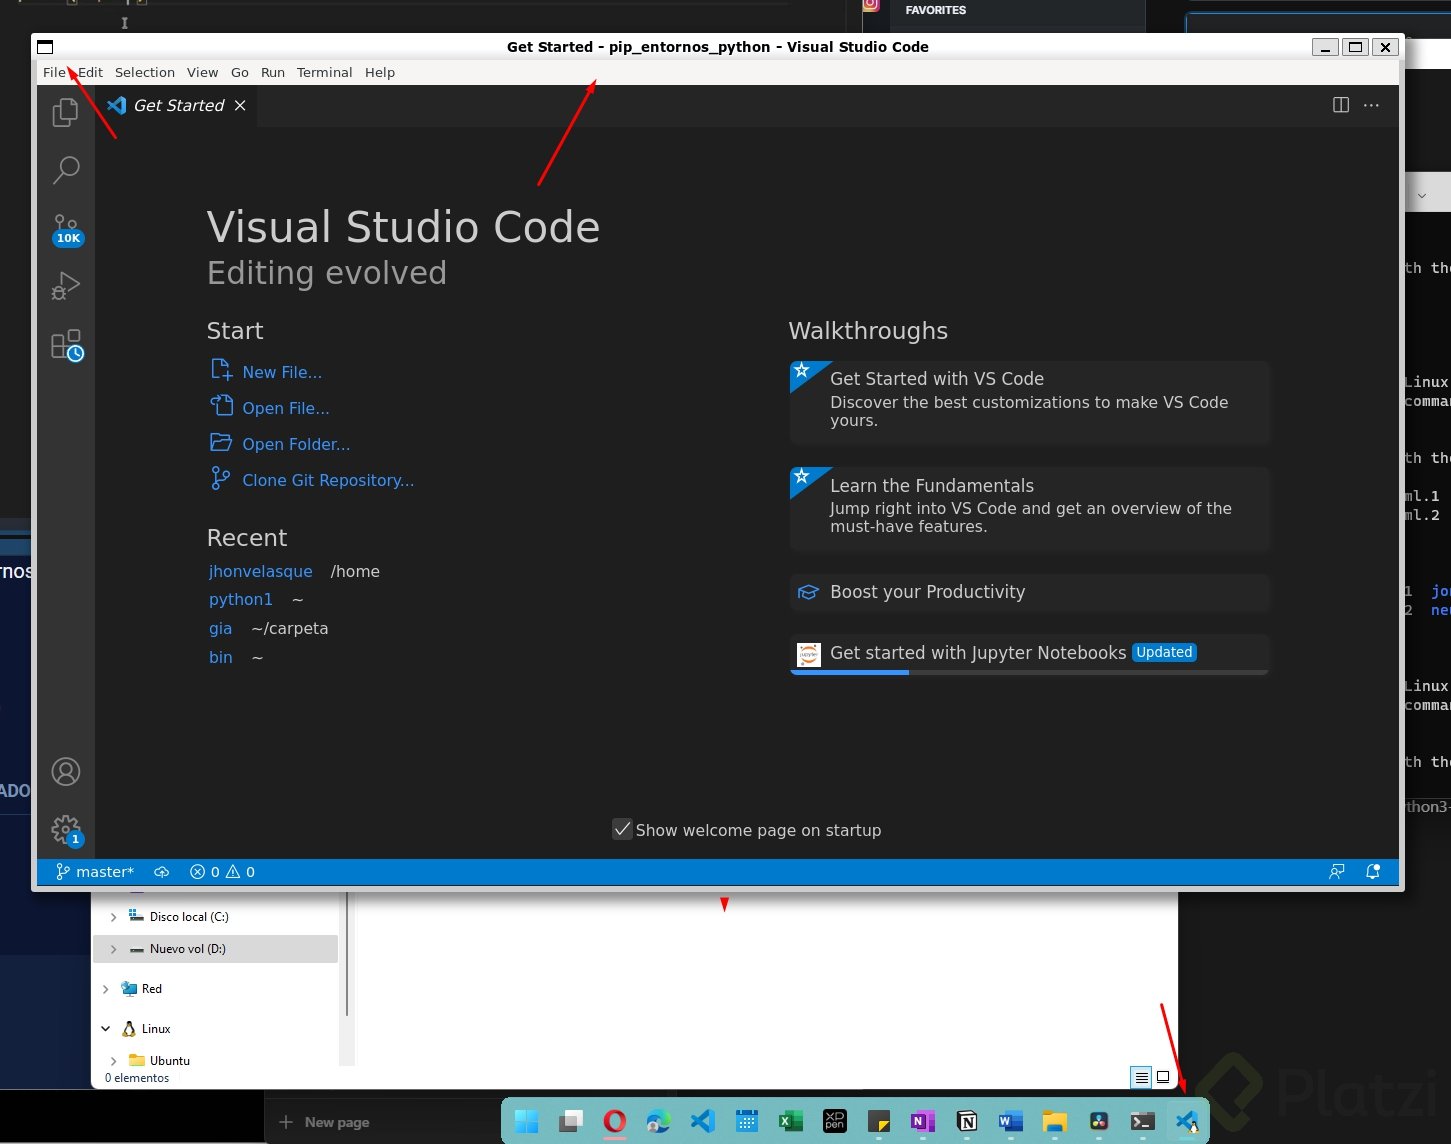Open the Run menu
The width and height of the screenshot is (1451, 1144).
[273, 72]
